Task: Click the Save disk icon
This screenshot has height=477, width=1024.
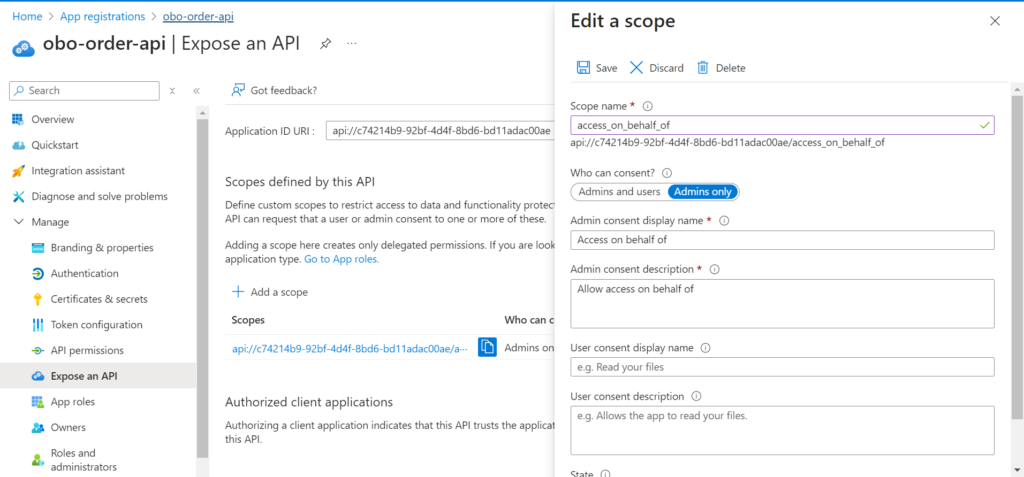Action: (x=583, y=68)
